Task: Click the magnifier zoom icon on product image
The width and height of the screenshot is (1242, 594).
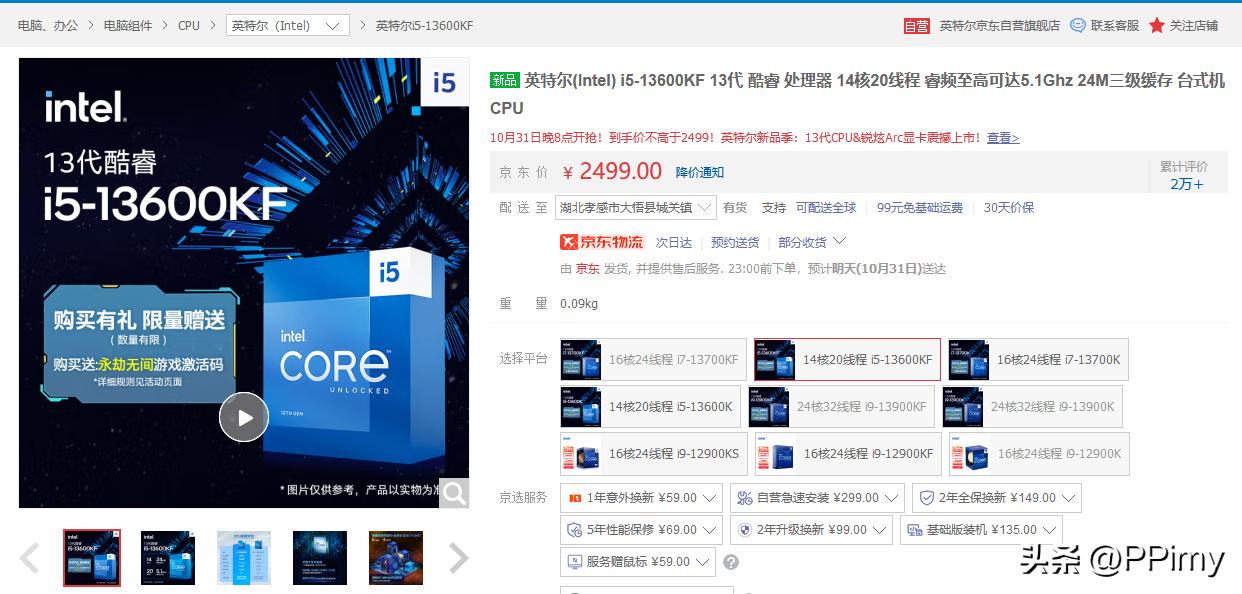Action: [x=454, y=493]
